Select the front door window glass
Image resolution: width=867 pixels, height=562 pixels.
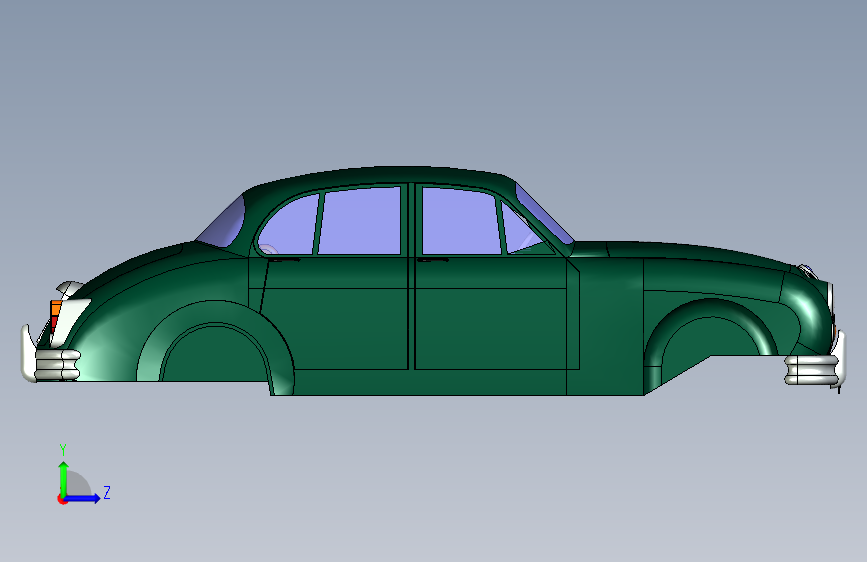pos(461,221)
